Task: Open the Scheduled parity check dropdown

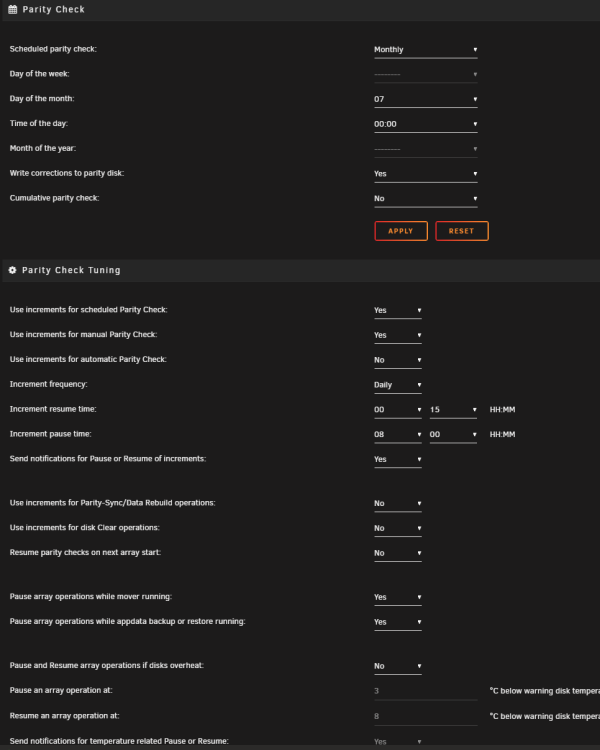Action: click(425, 50)
